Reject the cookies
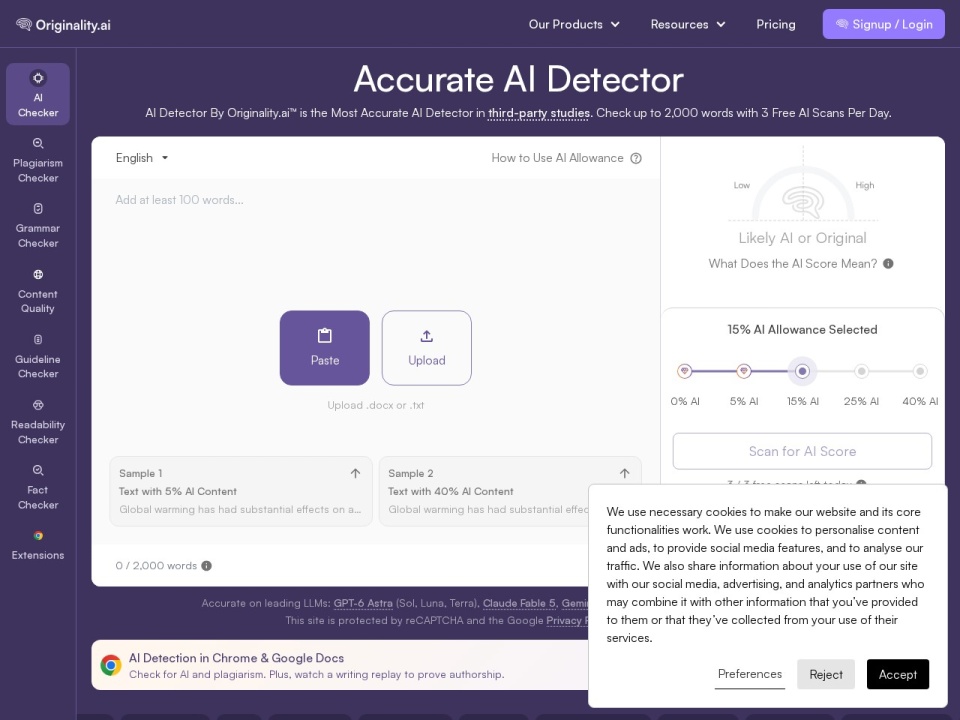This screenshot has height=720, width=960. 826,674
